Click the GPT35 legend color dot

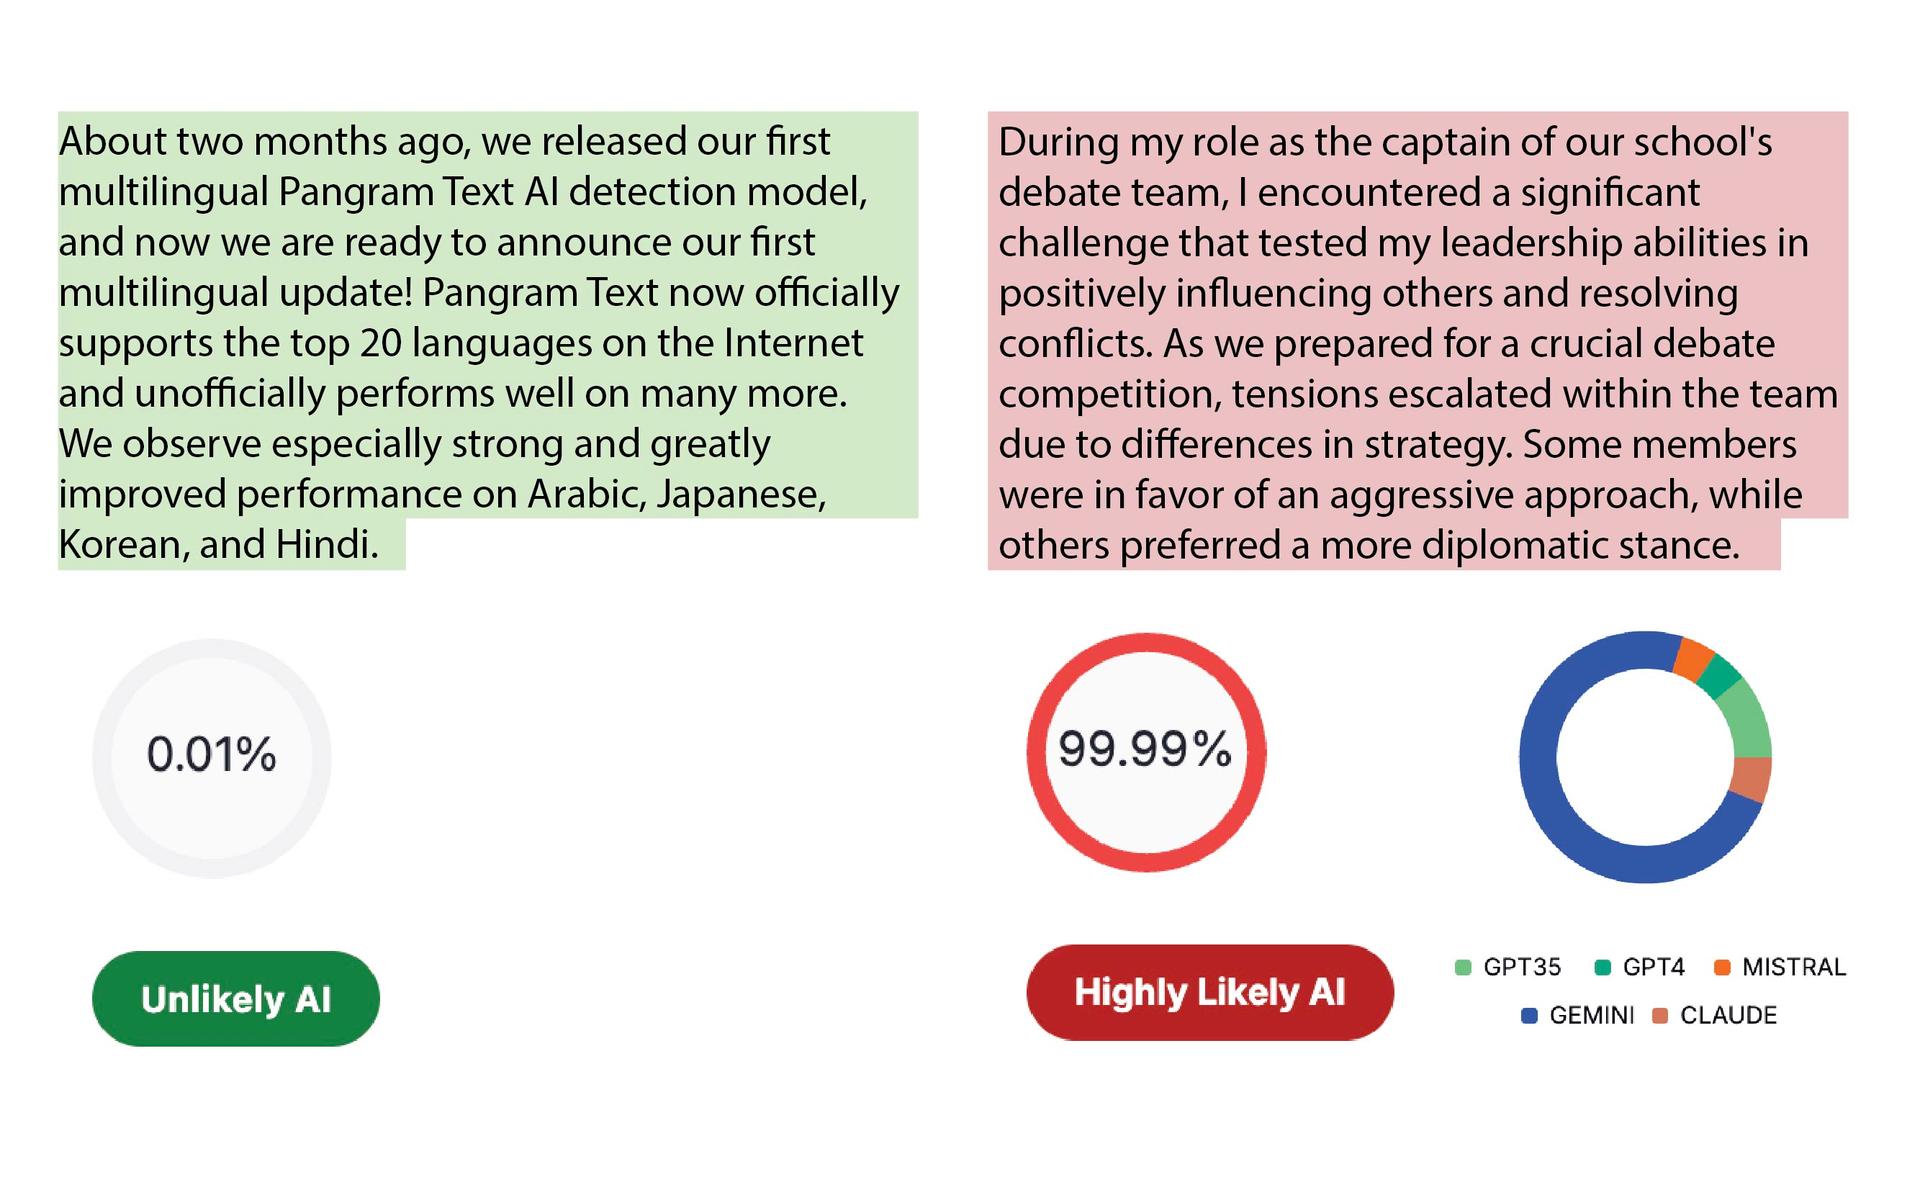pos(1463,967)
